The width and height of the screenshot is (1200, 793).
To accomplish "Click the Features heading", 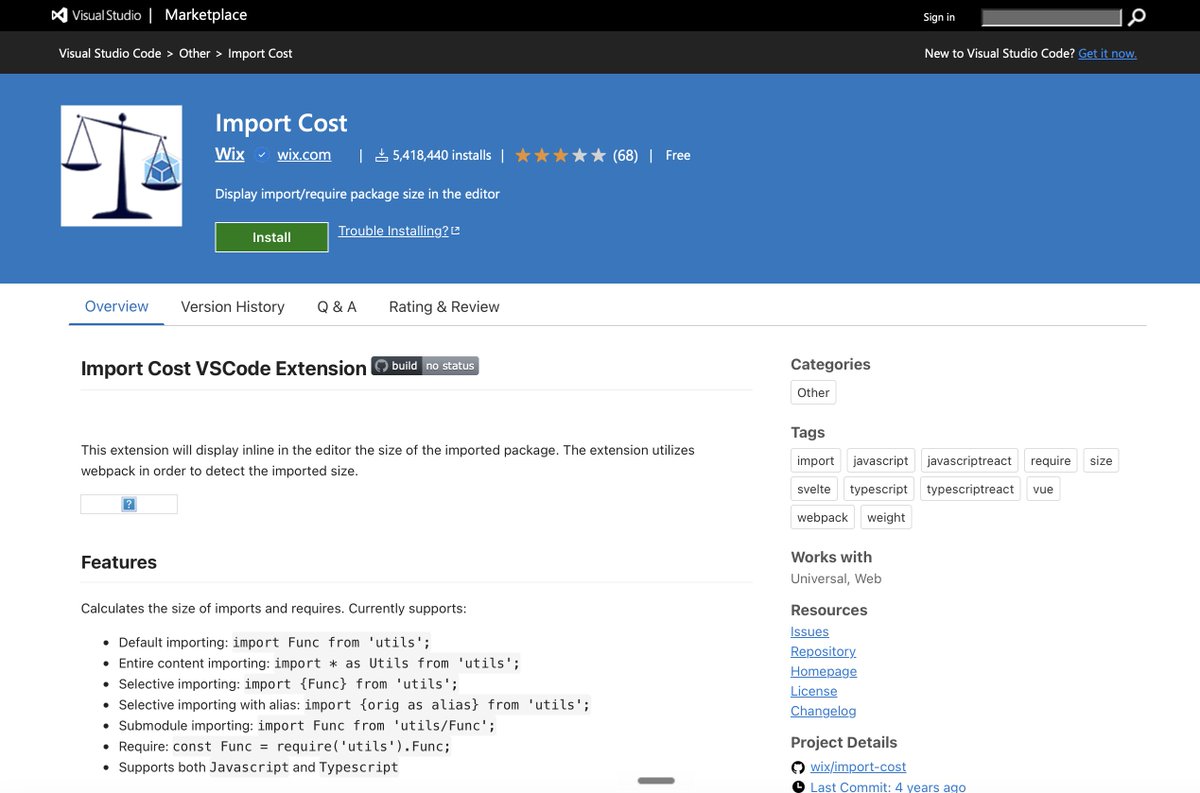I will pos(119,562).
